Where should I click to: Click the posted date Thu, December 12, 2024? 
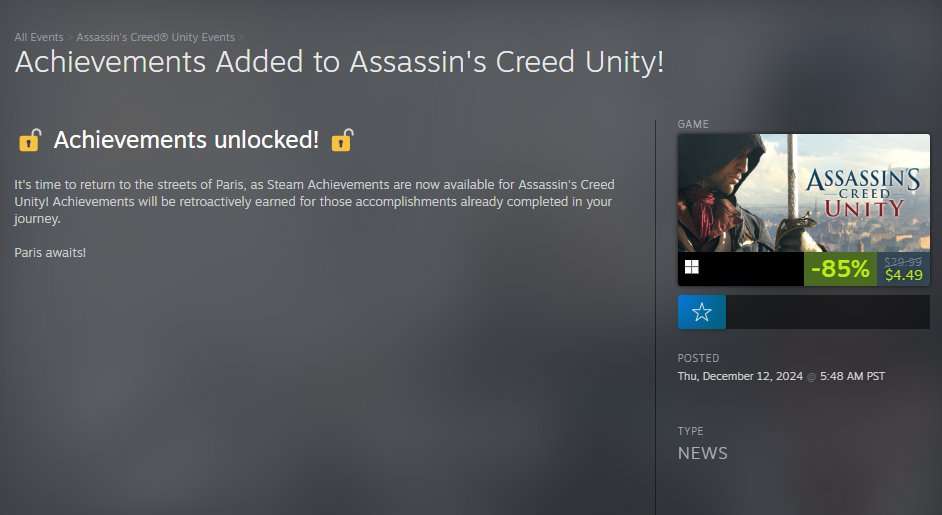point(740,376)
